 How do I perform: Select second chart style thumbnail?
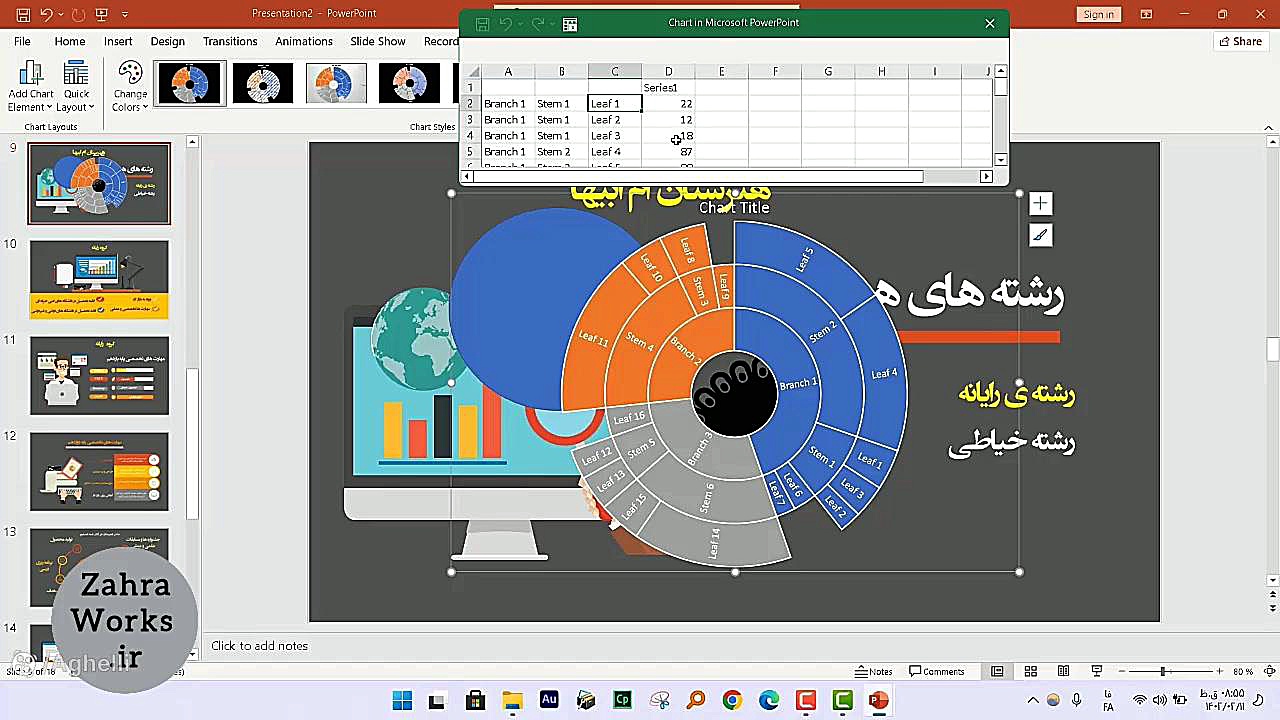click(x=263, y=83)
